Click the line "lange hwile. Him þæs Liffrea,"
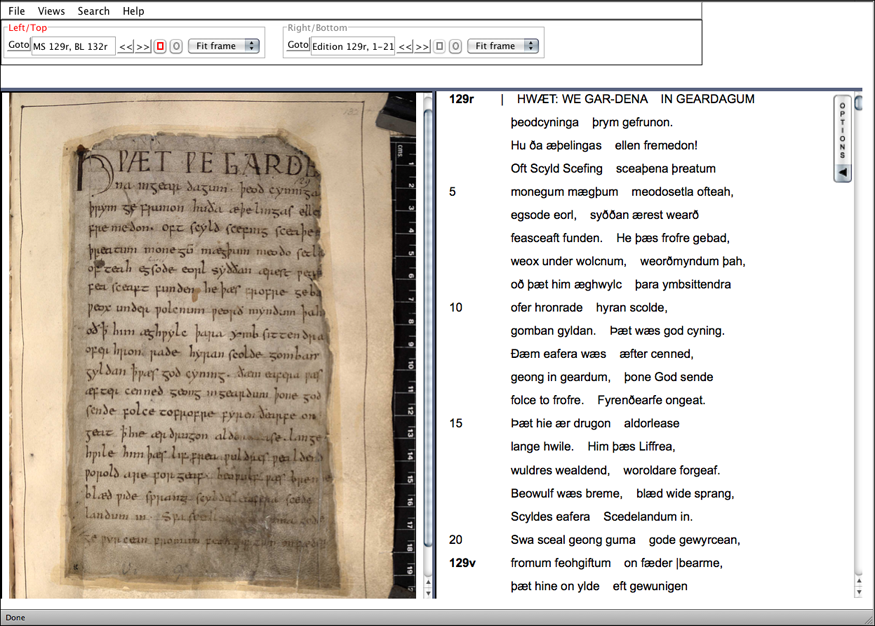The height and width of the screenshot is (626, 875). (593, 446)
